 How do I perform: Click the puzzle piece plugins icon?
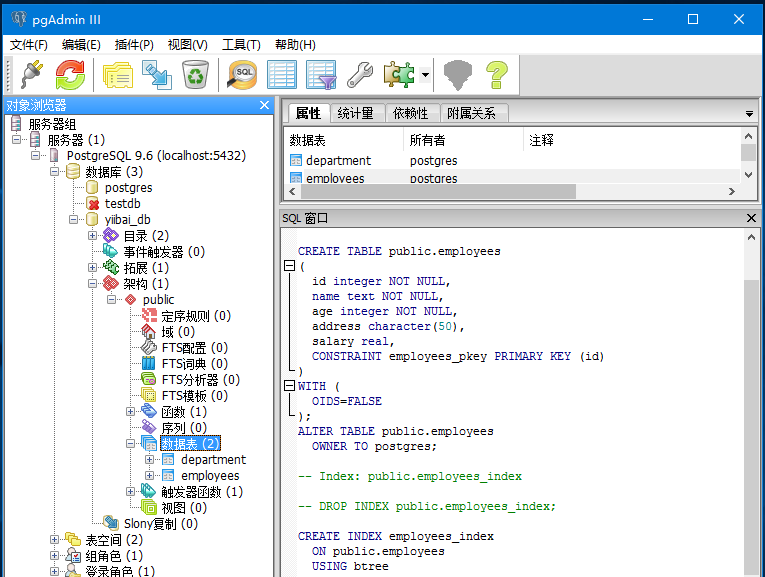click(399, 75)
